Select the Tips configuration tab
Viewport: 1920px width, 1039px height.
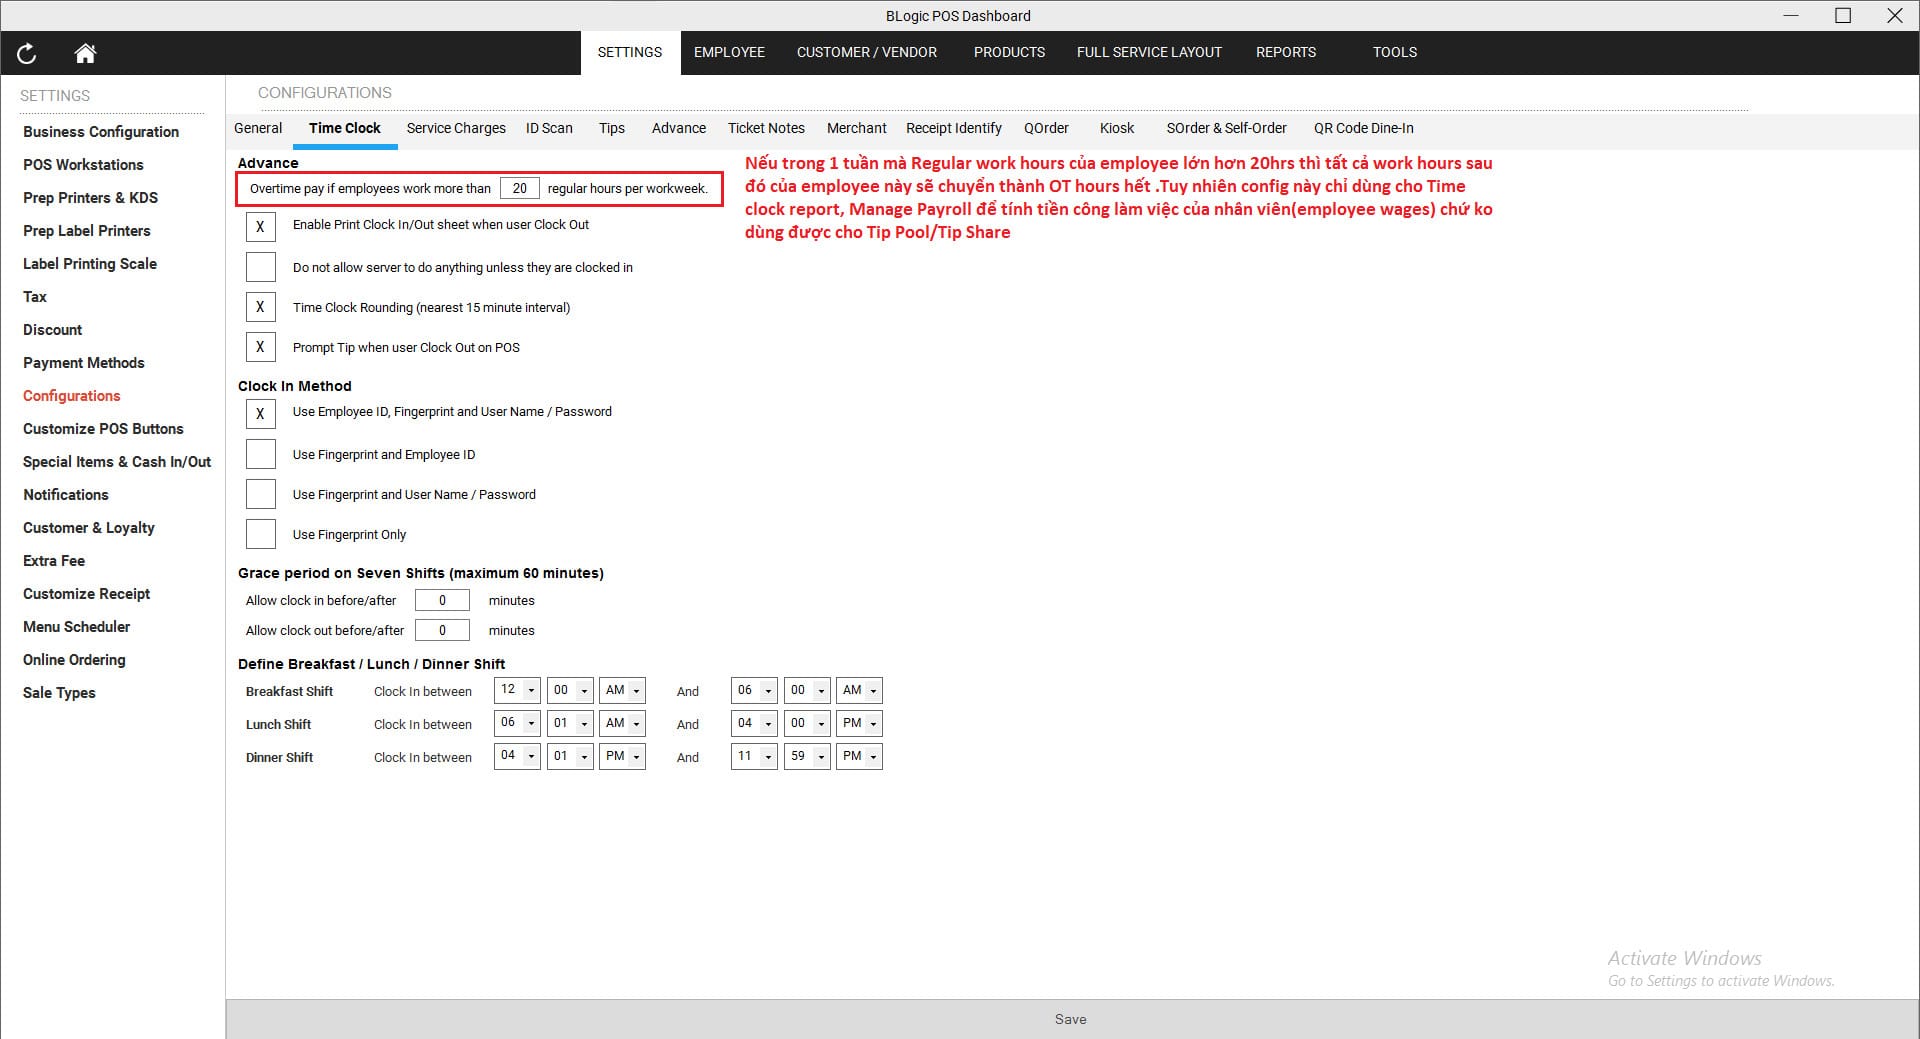611,128
